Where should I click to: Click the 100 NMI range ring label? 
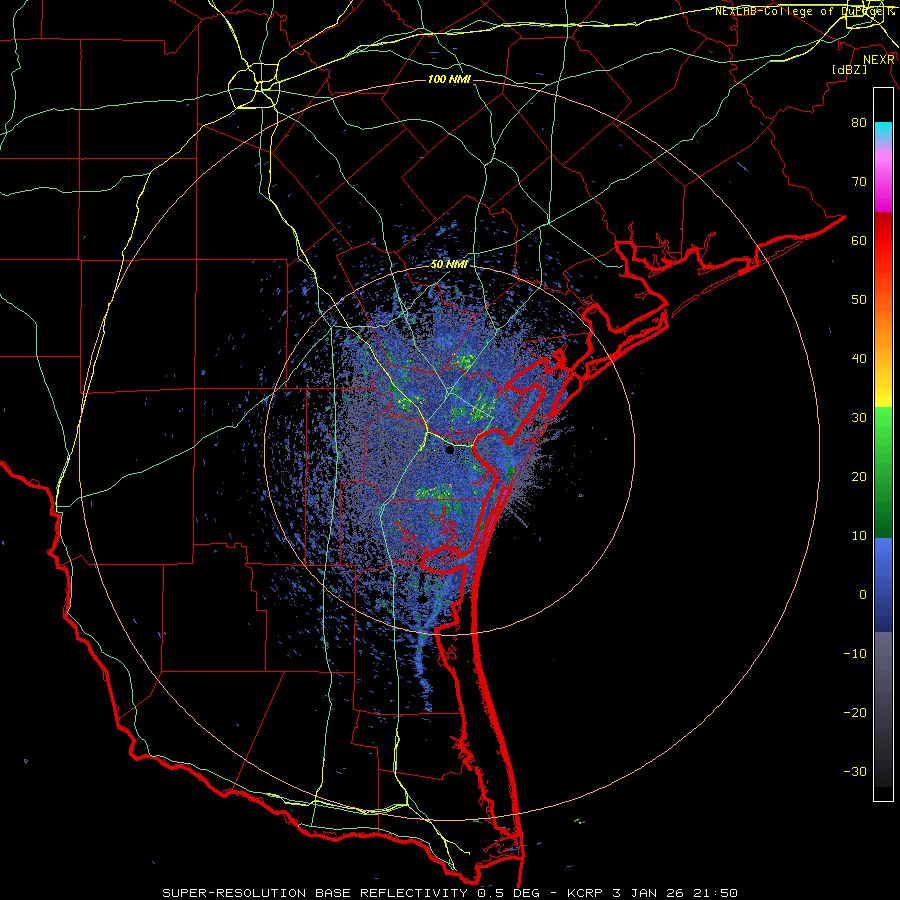(x=449, y=79)
